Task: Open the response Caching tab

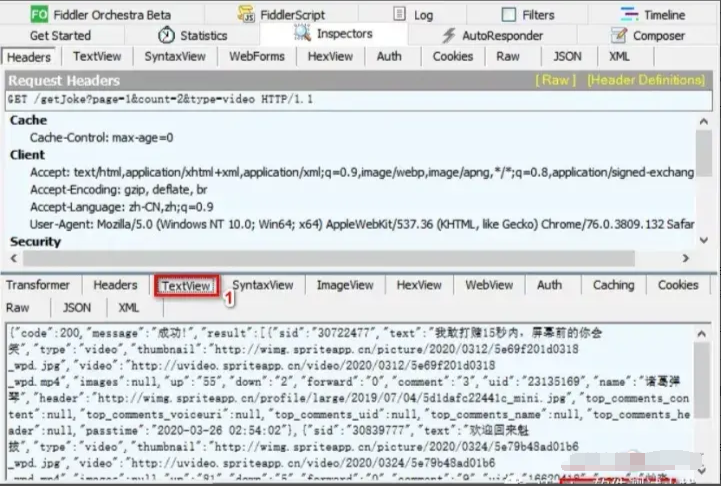Action: click(x=613, y=285)
